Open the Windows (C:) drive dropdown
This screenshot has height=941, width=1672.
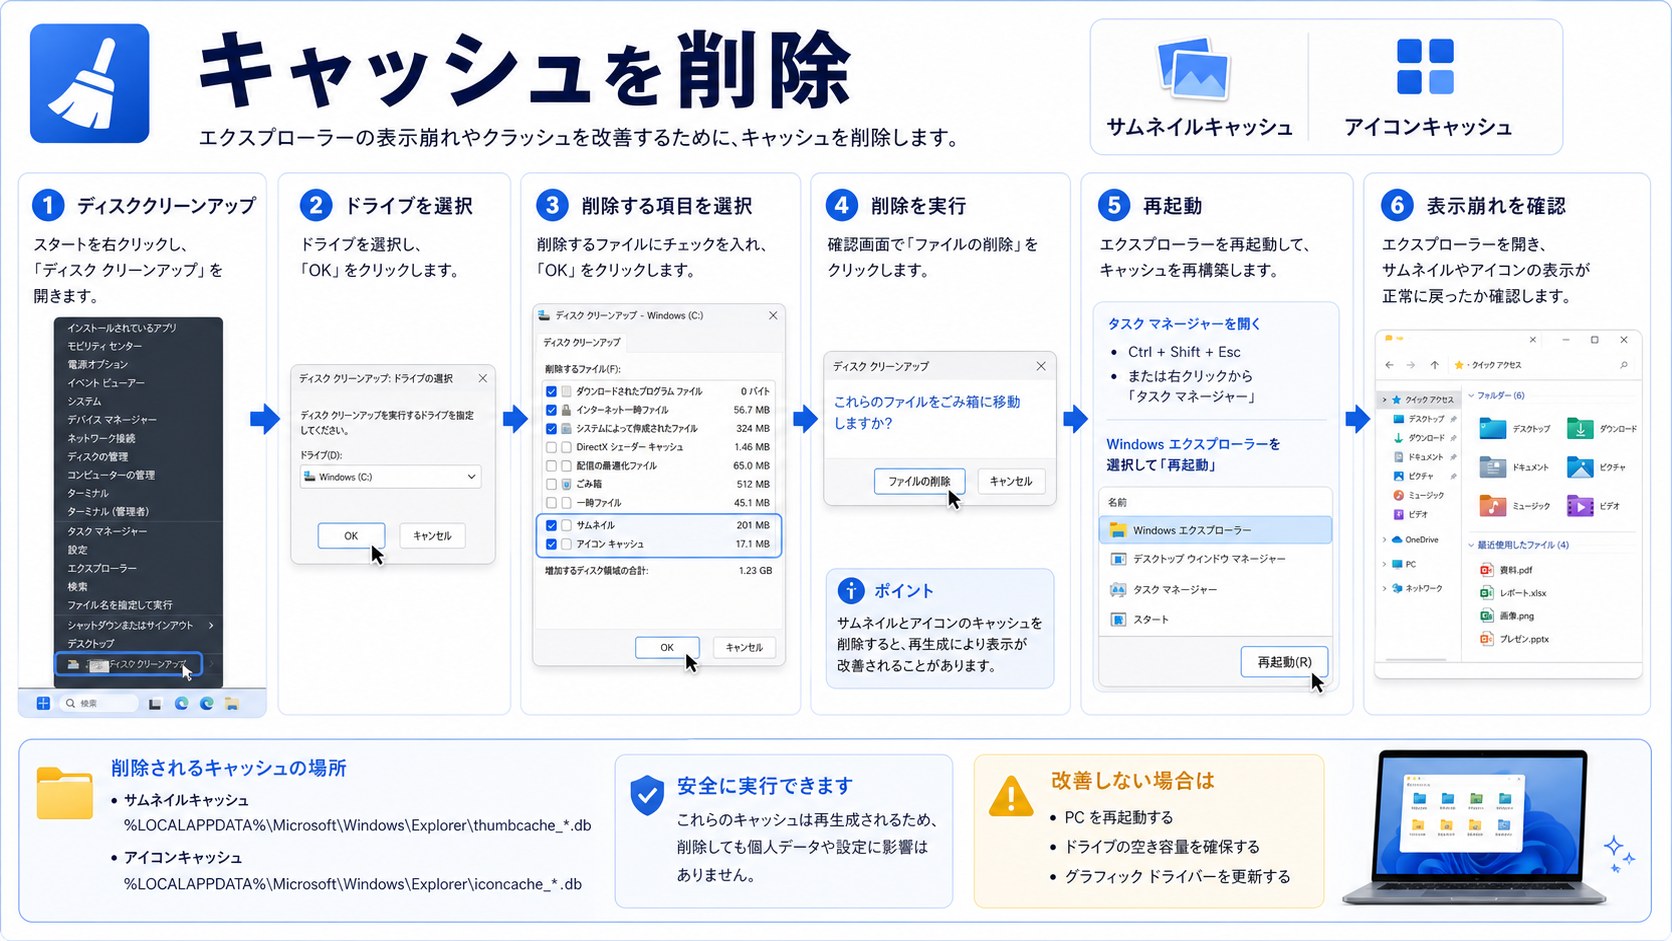[391, 477]
